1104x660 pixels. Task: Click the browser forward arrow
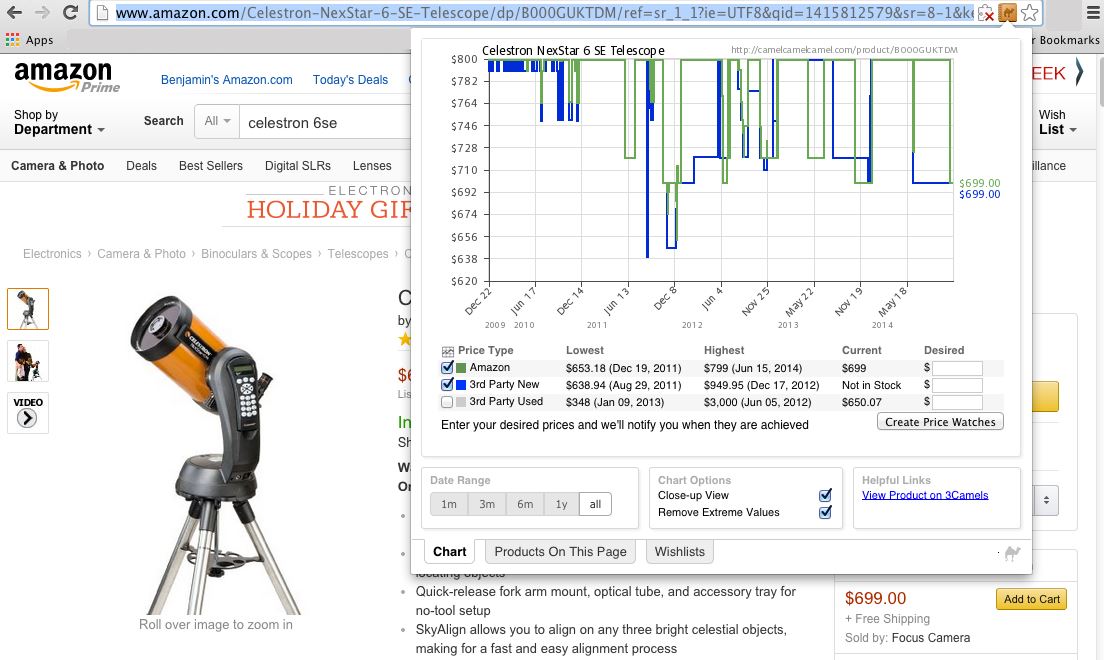42,12
